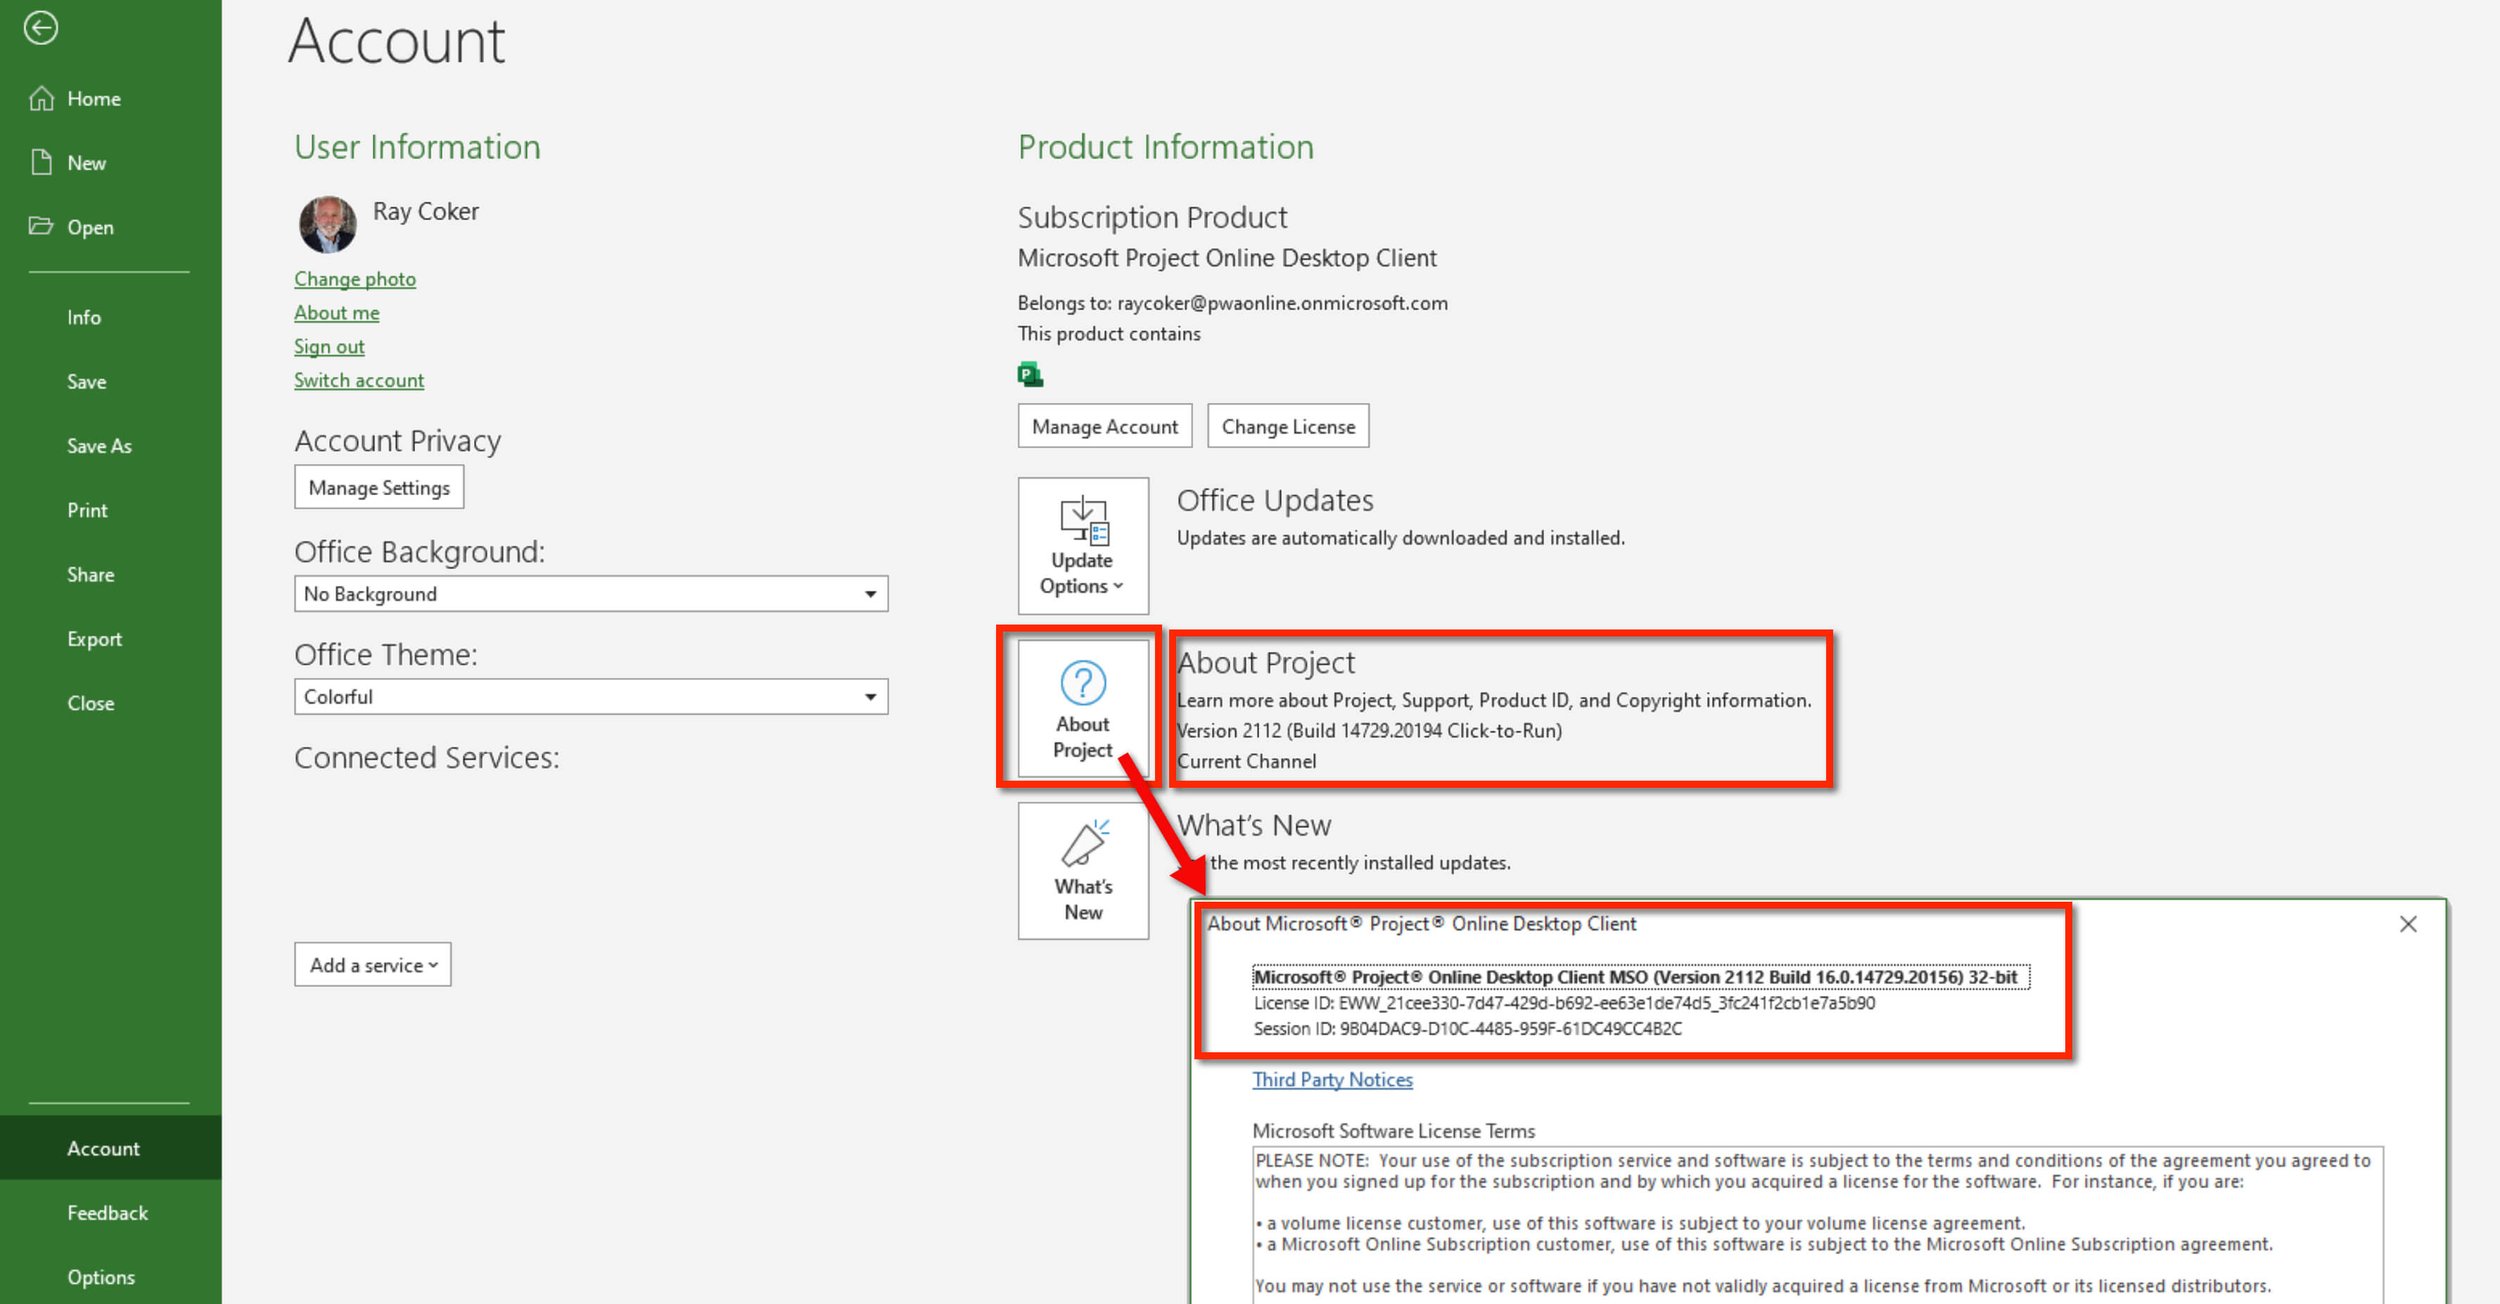This screenshot has height=1304, width=2500.
Task: Click the Version 2112 build text
Action: [x=1369, y=731]
